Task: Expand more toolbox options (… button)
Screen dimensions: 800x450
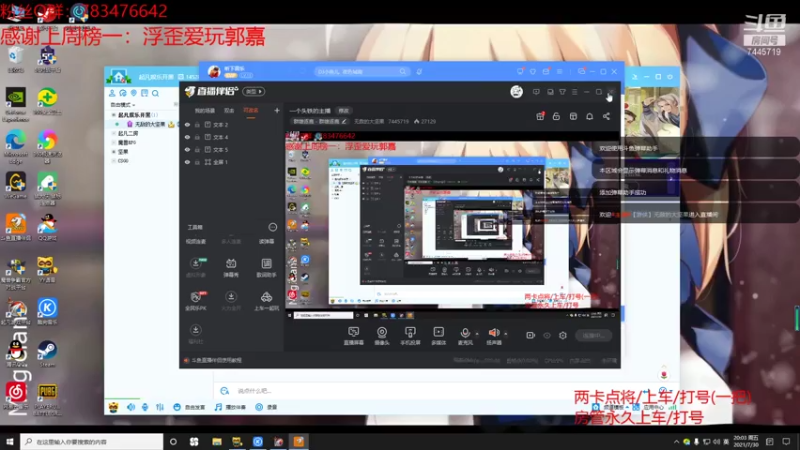Action: pyautogui.click(x=272, y=227)
